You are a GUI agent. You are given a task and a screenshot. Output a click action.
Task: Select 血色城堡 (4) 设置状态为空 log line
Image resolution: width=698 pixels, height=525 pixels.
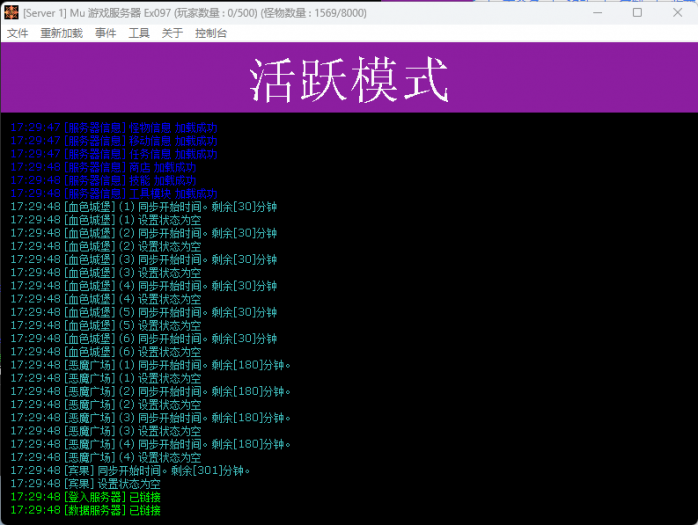tap(106, 299)
